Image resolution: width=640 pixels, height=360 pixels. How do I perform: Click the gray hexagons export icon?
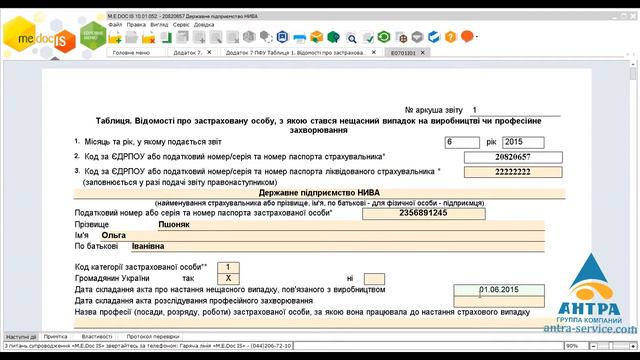point(266,37)
